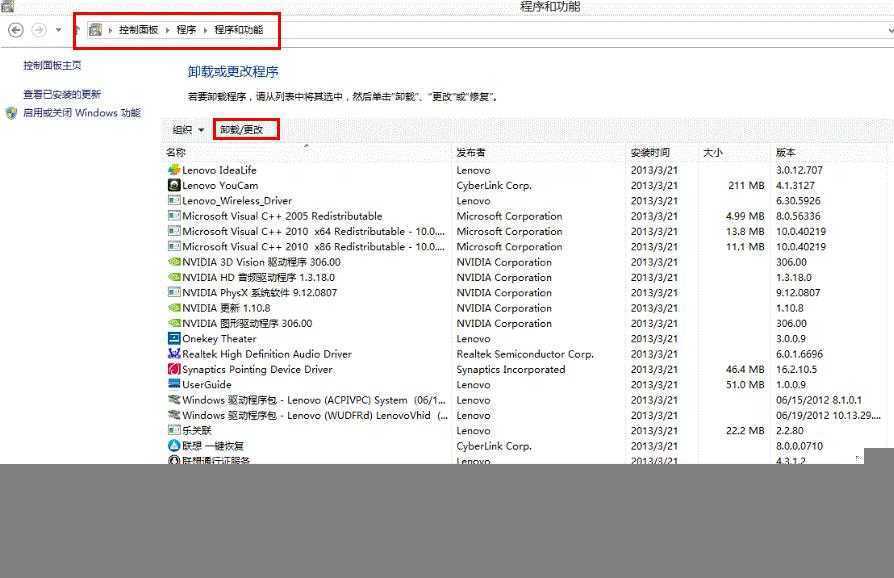Click the Lenovo IdeaLife icon
The height and width of the screenshot is (578, 894).
point(174,170)
